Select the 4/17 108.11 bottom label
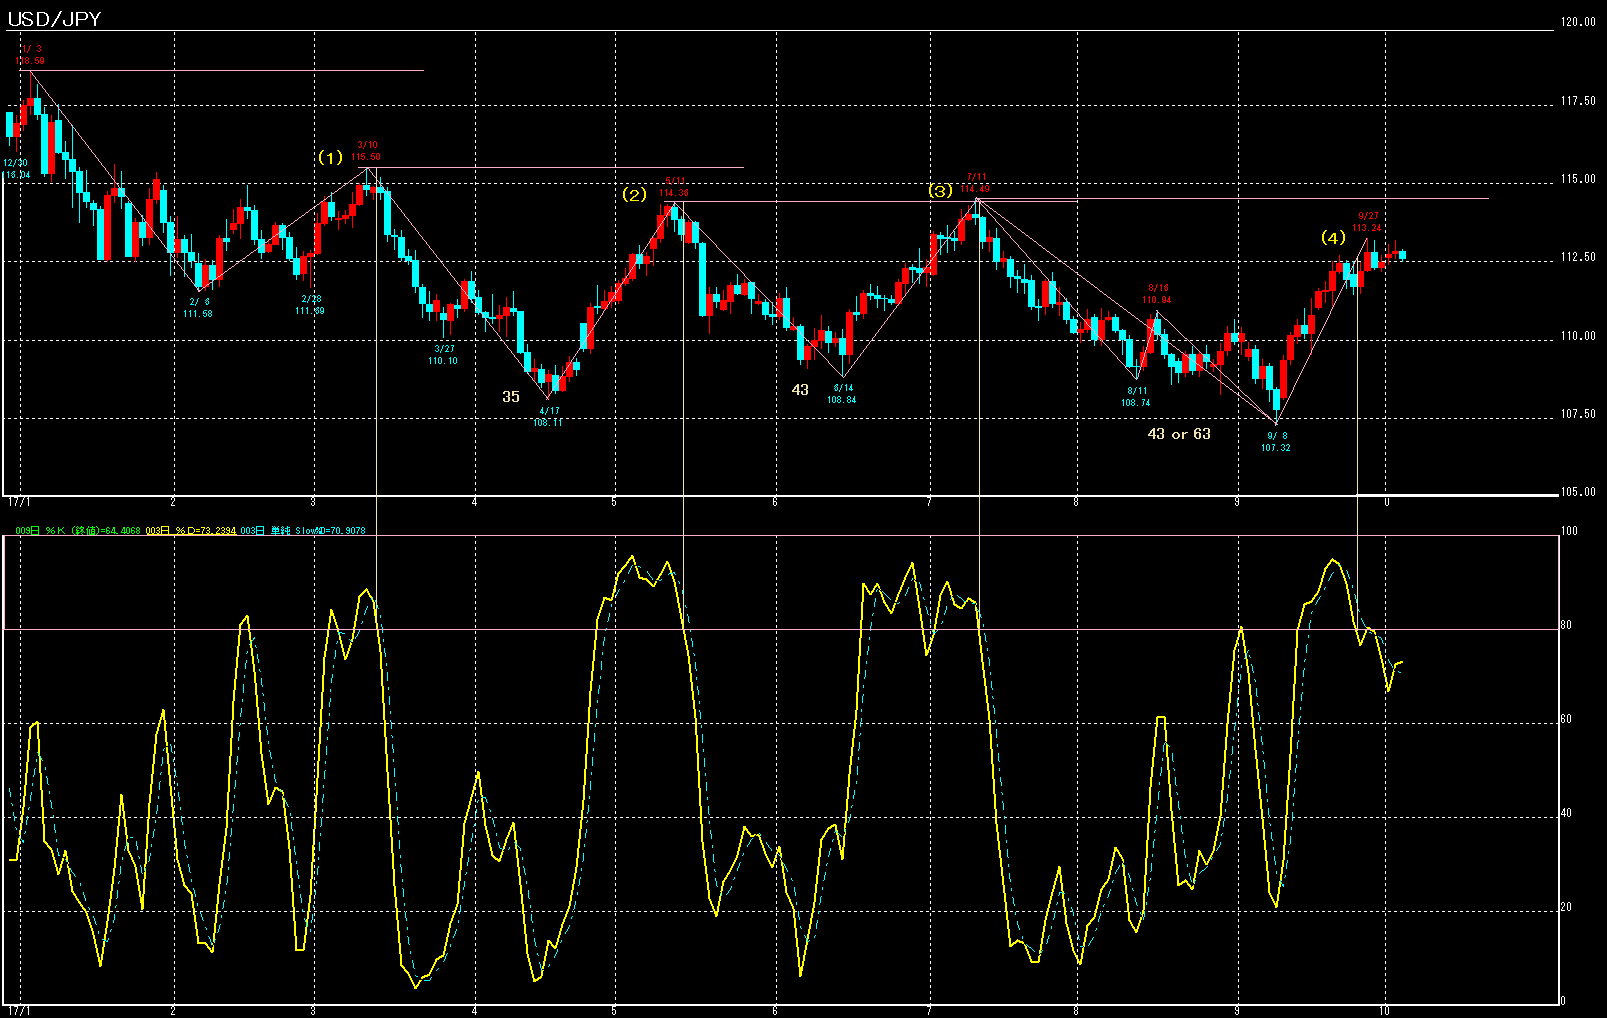The image size is (1607, 1018). pyautogui.click(x=546, y=416)
